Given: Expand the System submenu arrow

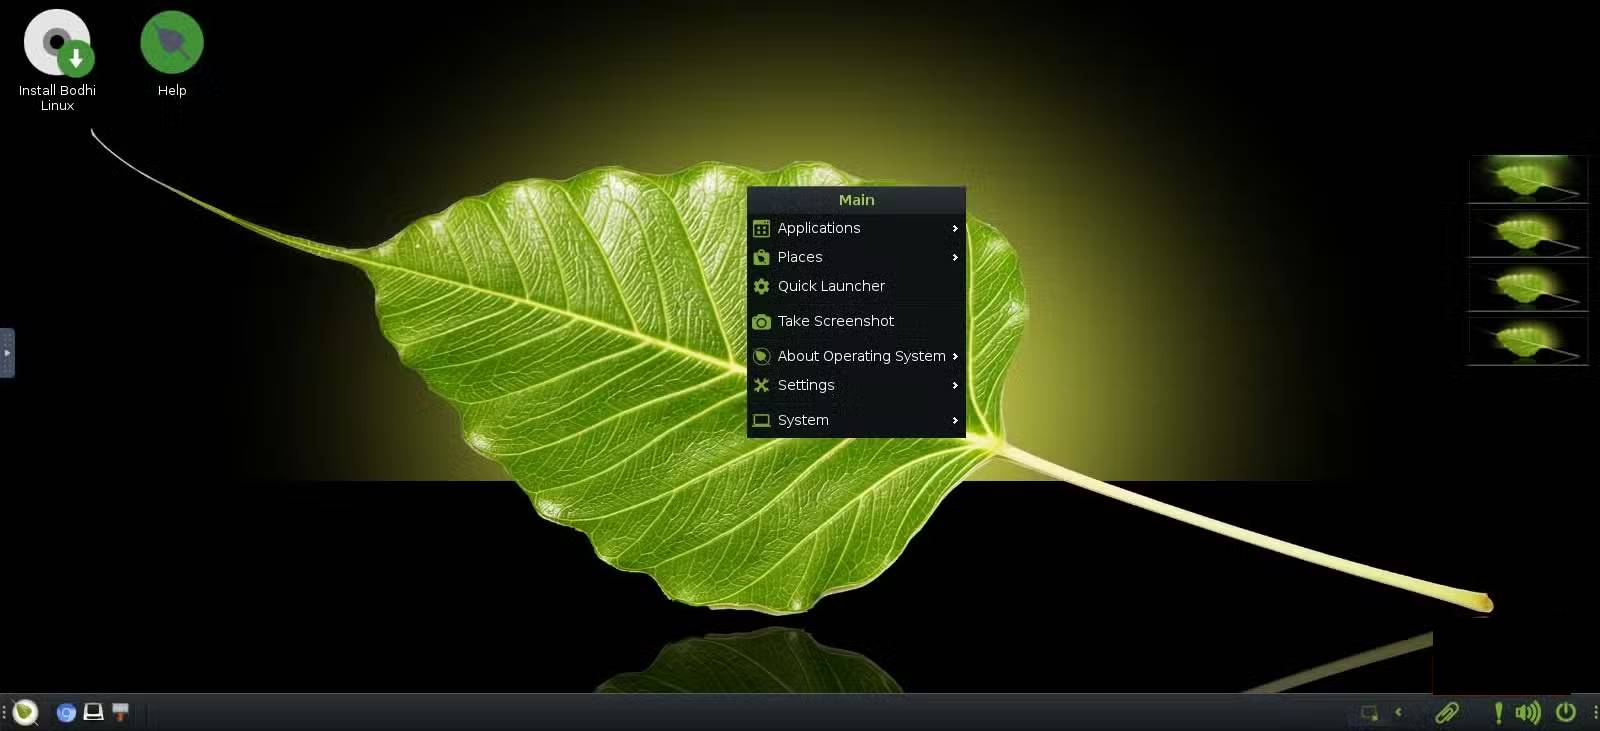Looking at the screenshot, I should 955,420.
